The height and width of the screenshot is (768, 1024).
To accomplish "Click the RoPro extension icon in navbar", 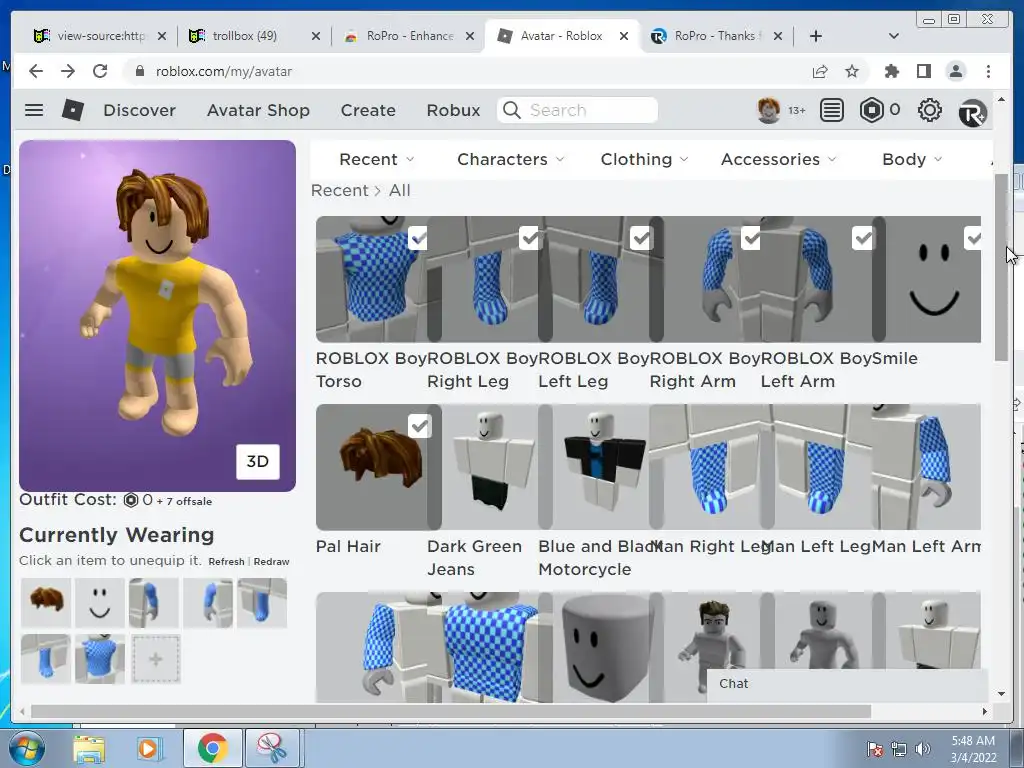I will (972, 113).
